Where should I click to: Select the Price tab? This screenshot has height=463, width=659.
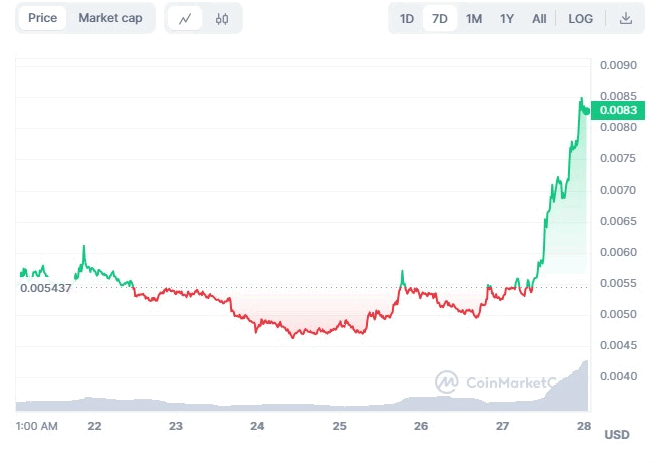point(42,18)
